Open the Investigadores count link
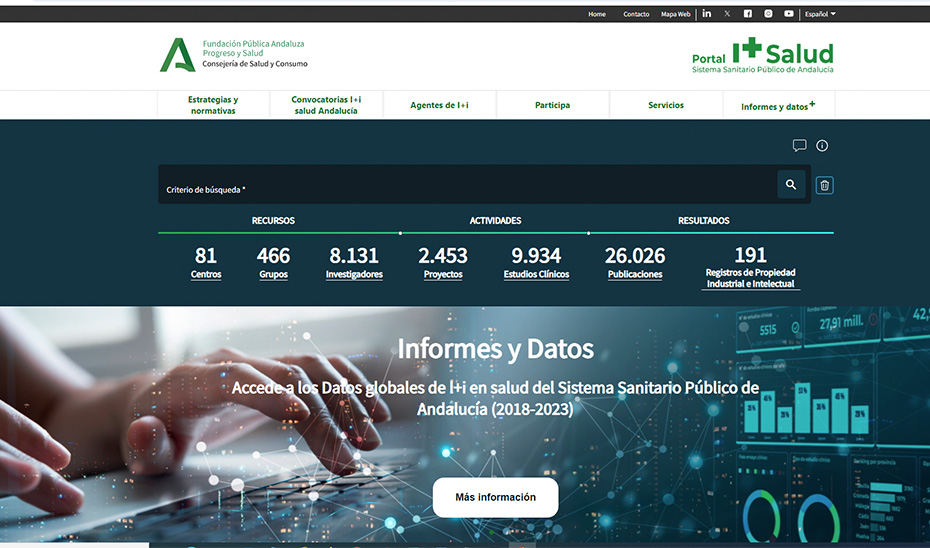The image size is (930, 548). [354, 274]
